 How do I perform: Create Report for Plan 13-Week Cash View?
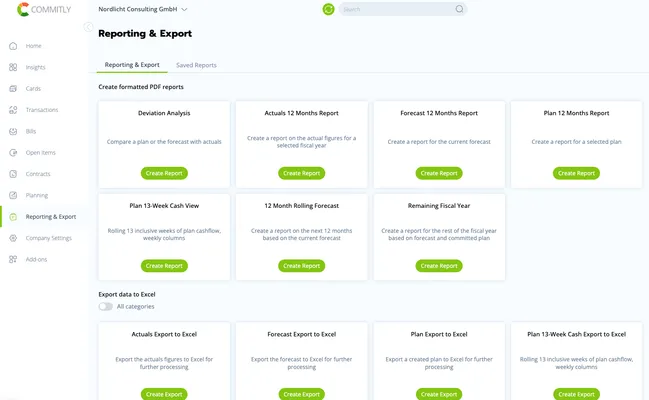[x=164, y=266]
